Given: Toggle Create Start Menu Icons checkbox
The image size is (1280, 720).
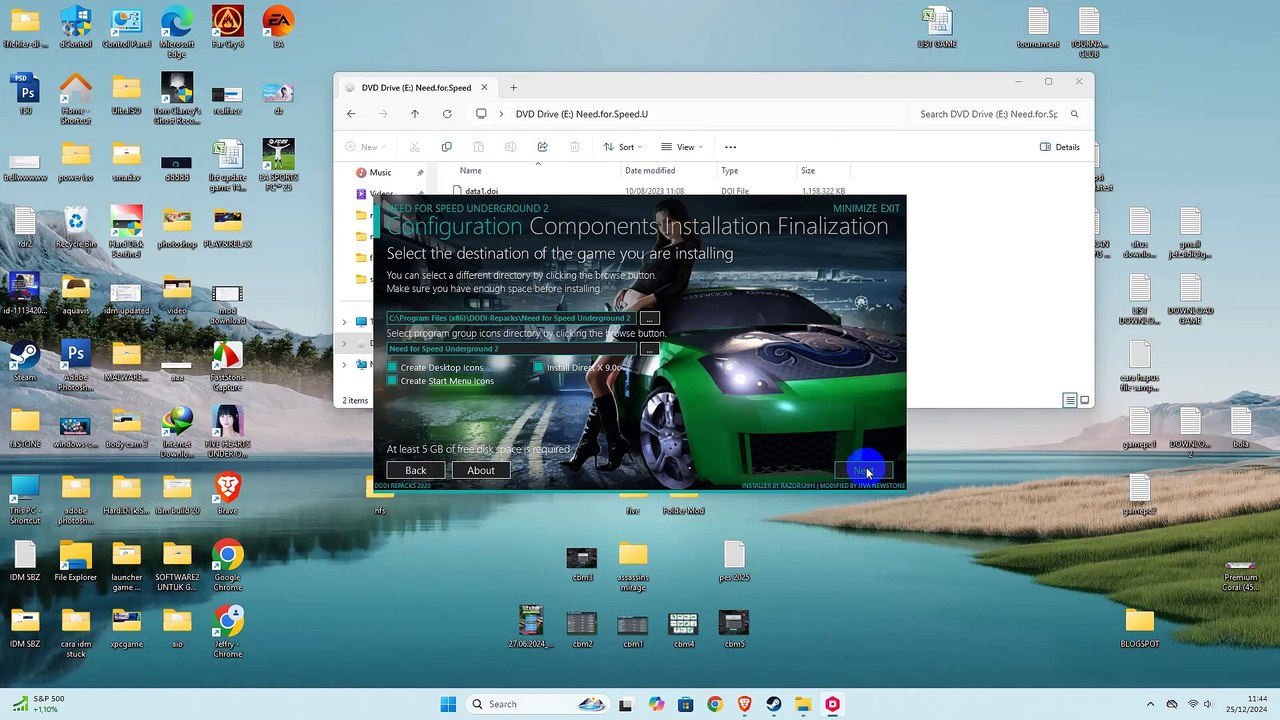Looking at the screenshot, I should (x=393, y=381).
